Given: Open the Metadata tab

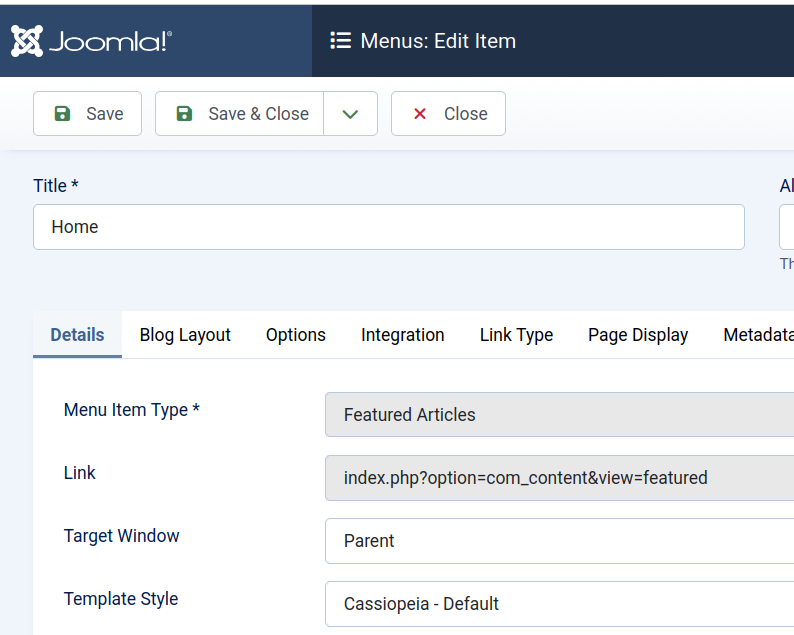Looking at the screenshot, I should tap(758, 335).
